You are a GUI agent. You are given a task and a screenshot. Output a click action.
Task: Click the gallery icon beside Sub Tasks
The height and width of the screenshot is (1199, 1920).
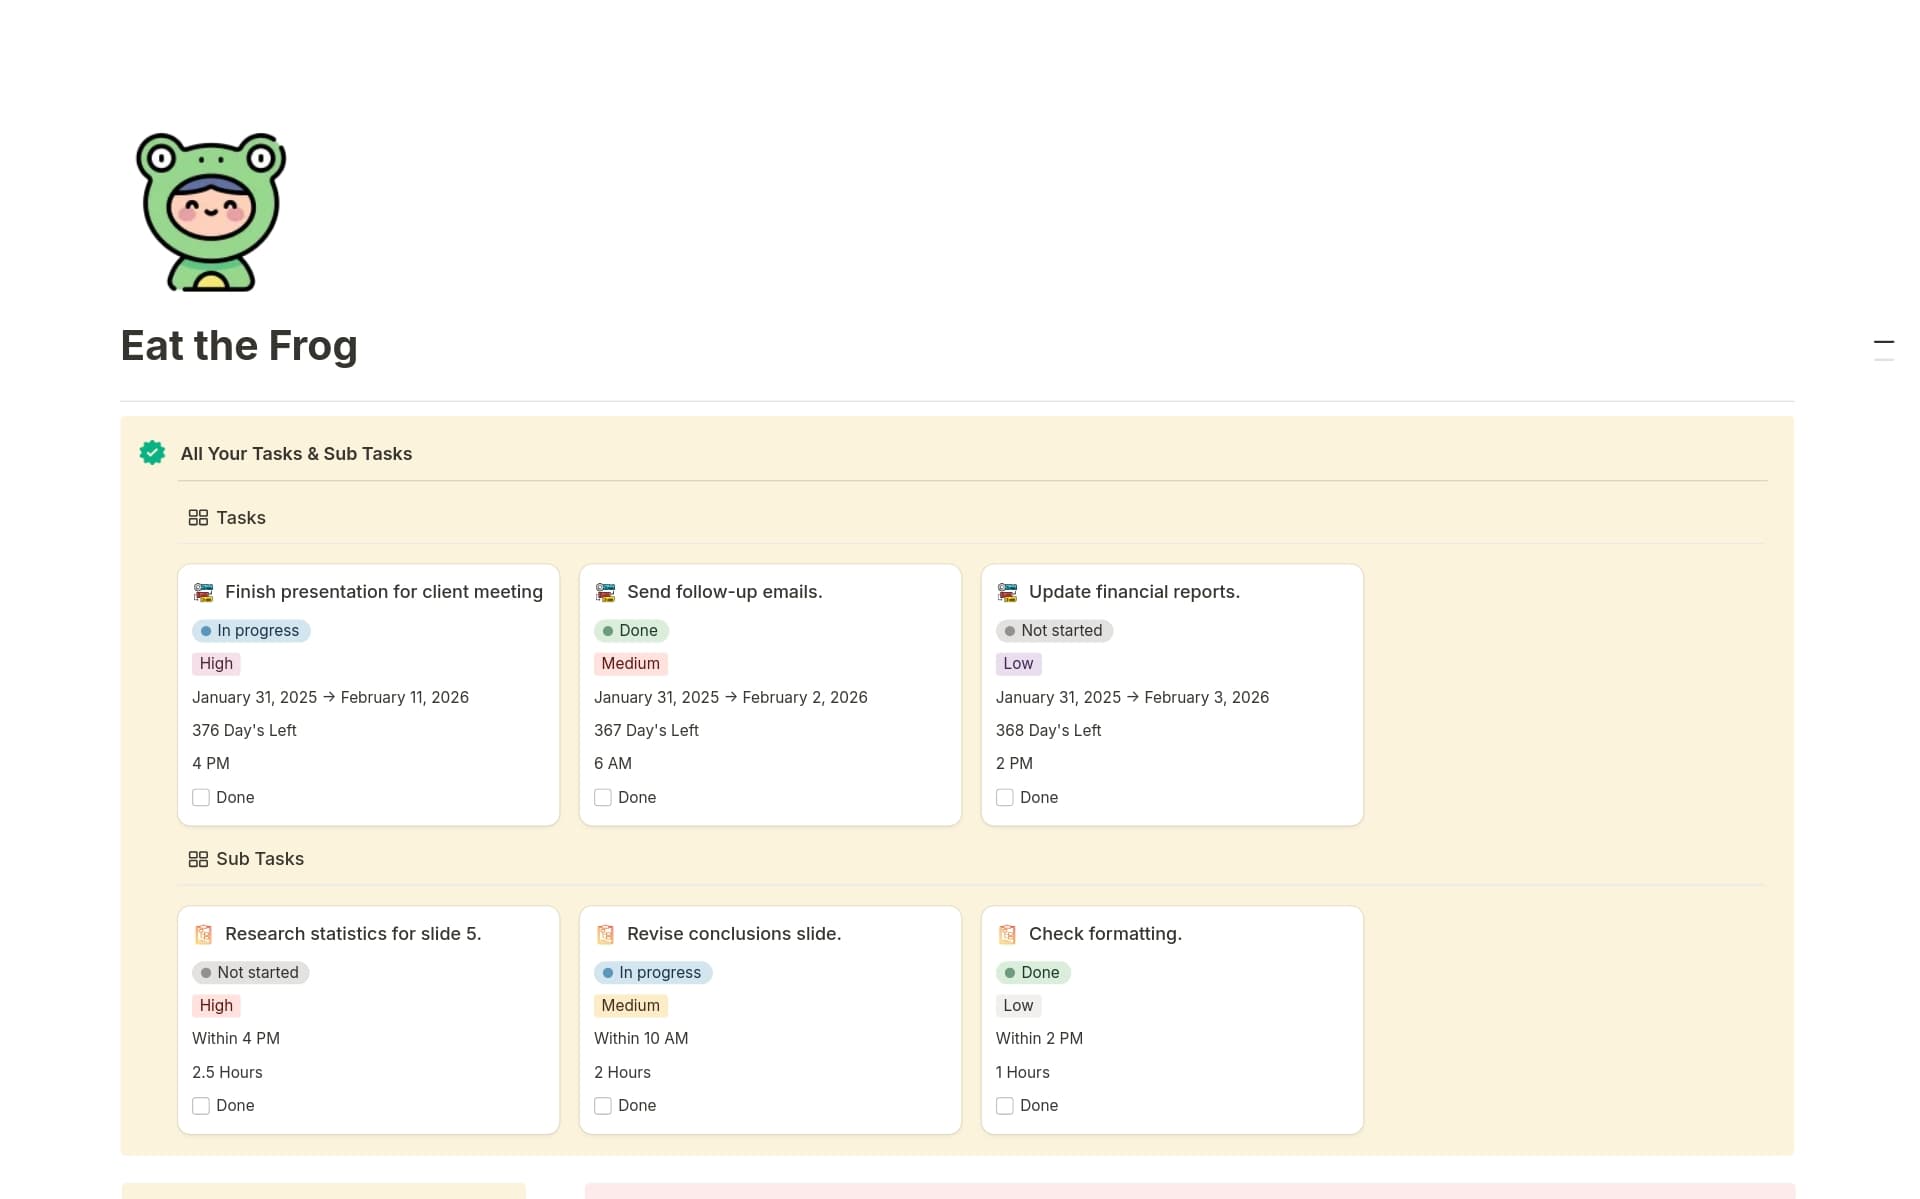198,859
